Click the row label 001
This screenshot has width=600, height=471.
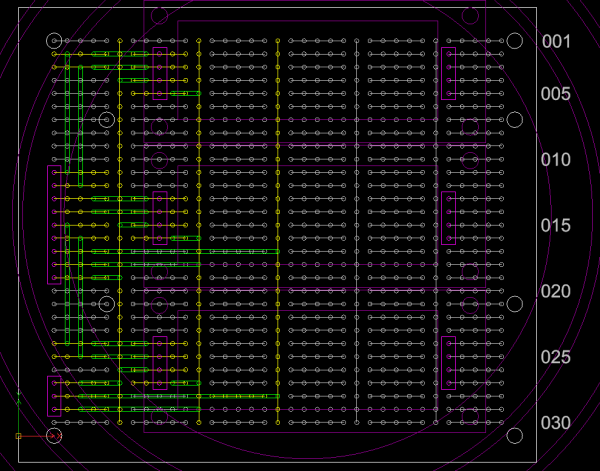coord(556,42)
